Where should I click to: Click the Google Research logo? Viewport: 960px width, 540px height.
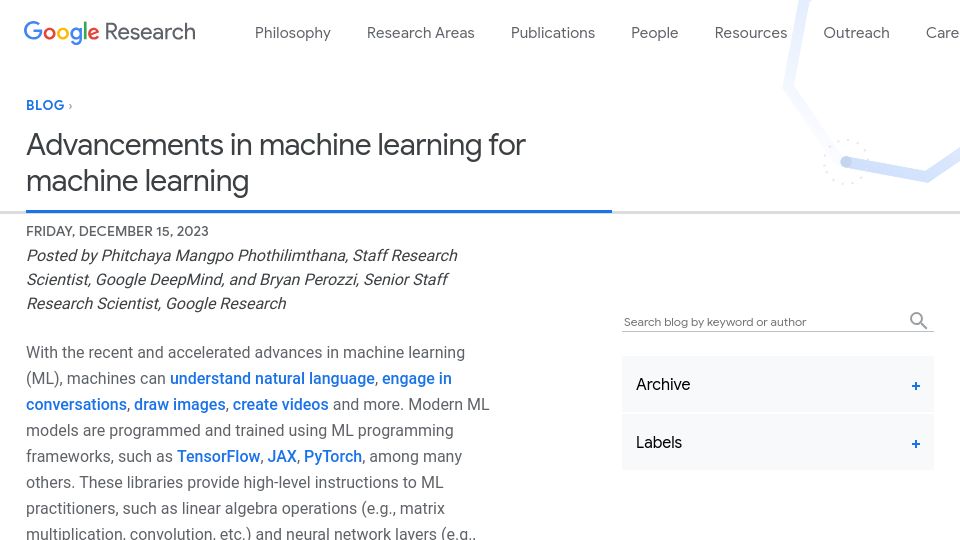tap(110, 32)
